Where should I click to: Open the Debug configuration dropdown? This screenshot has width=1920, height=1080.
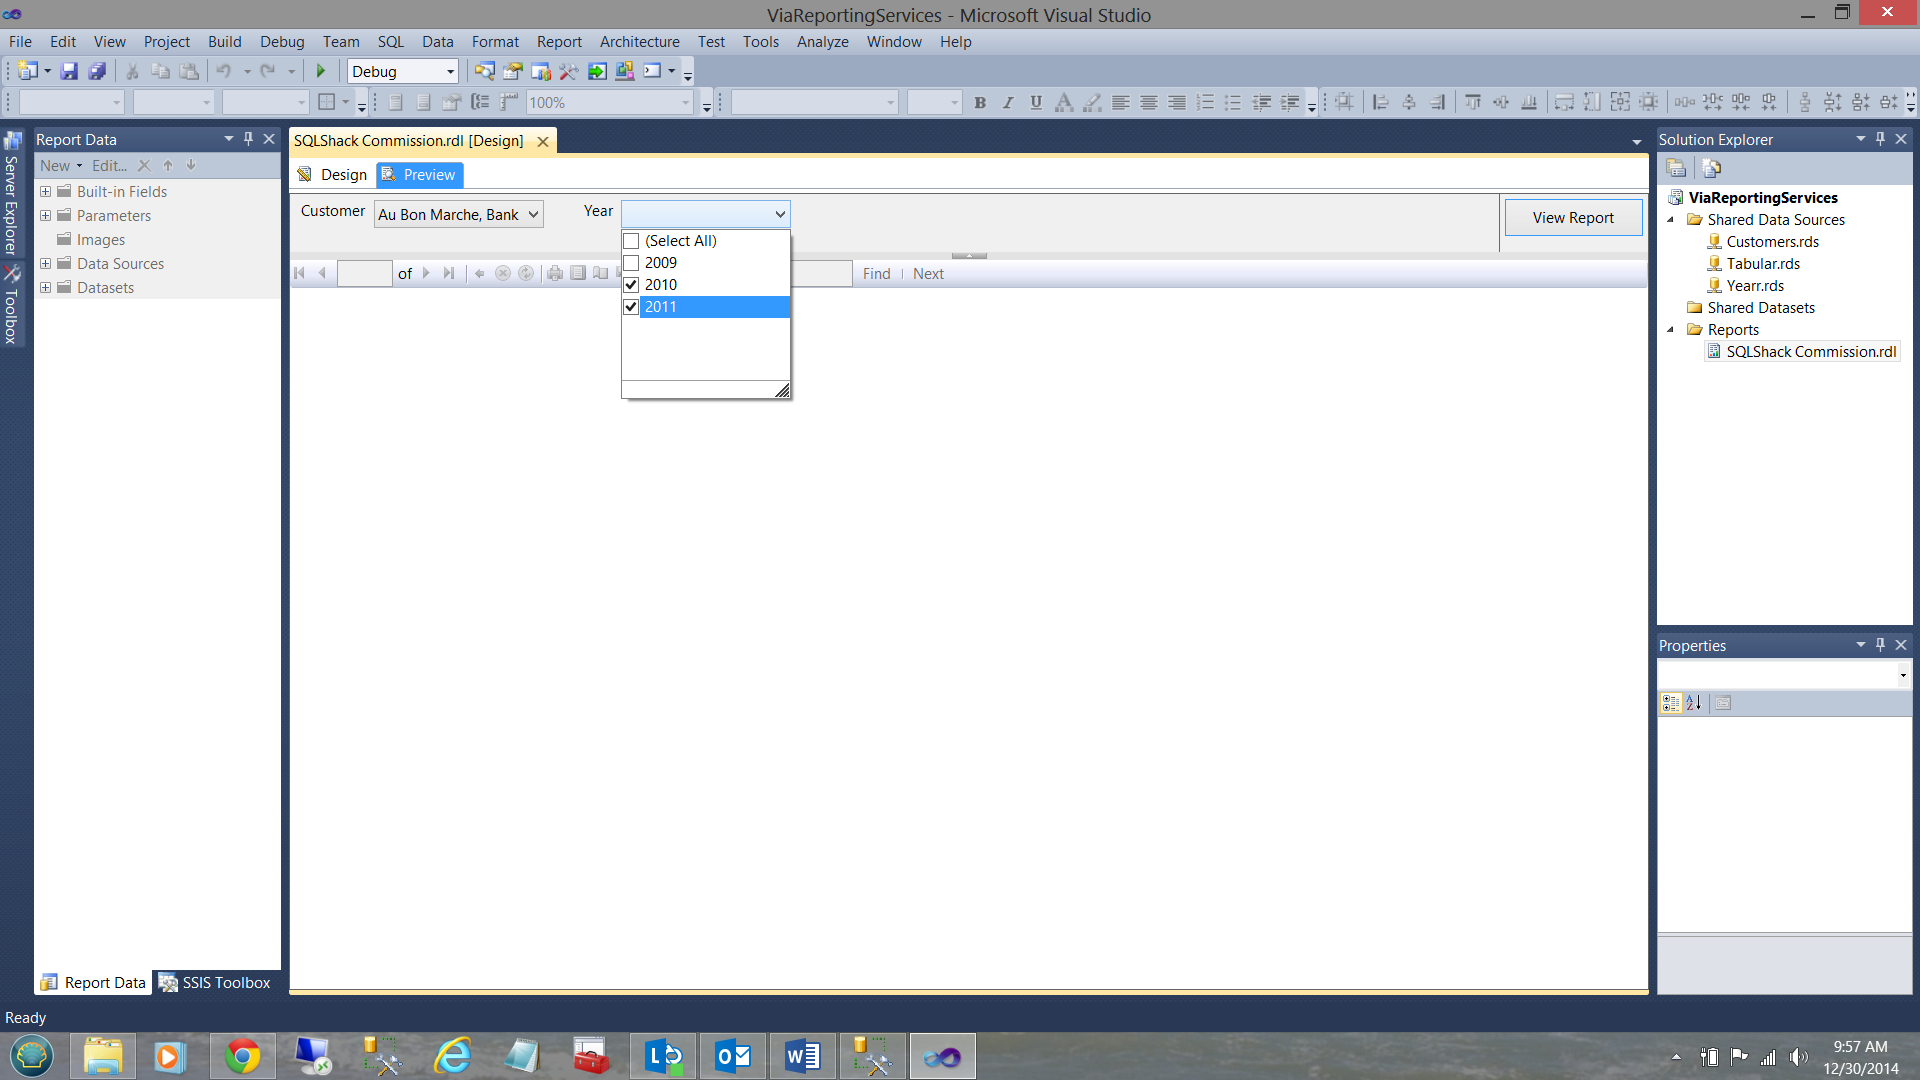click(x=450, y=71)
